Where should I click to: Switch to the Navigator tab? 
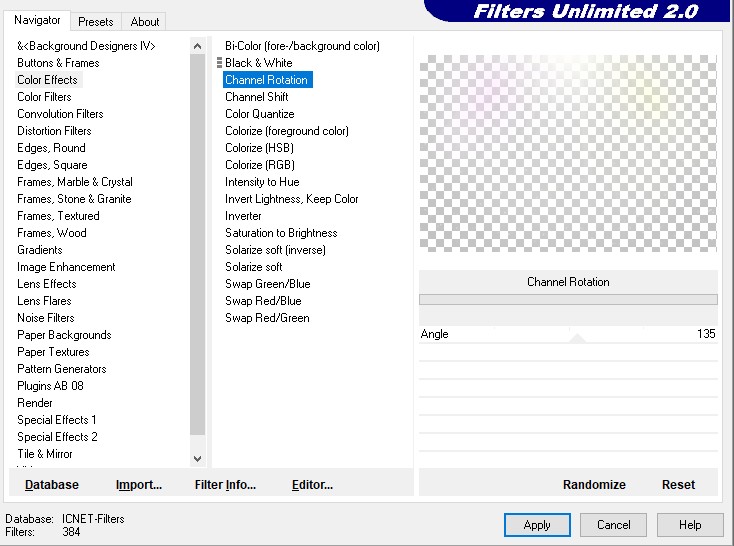coord(37,21)
